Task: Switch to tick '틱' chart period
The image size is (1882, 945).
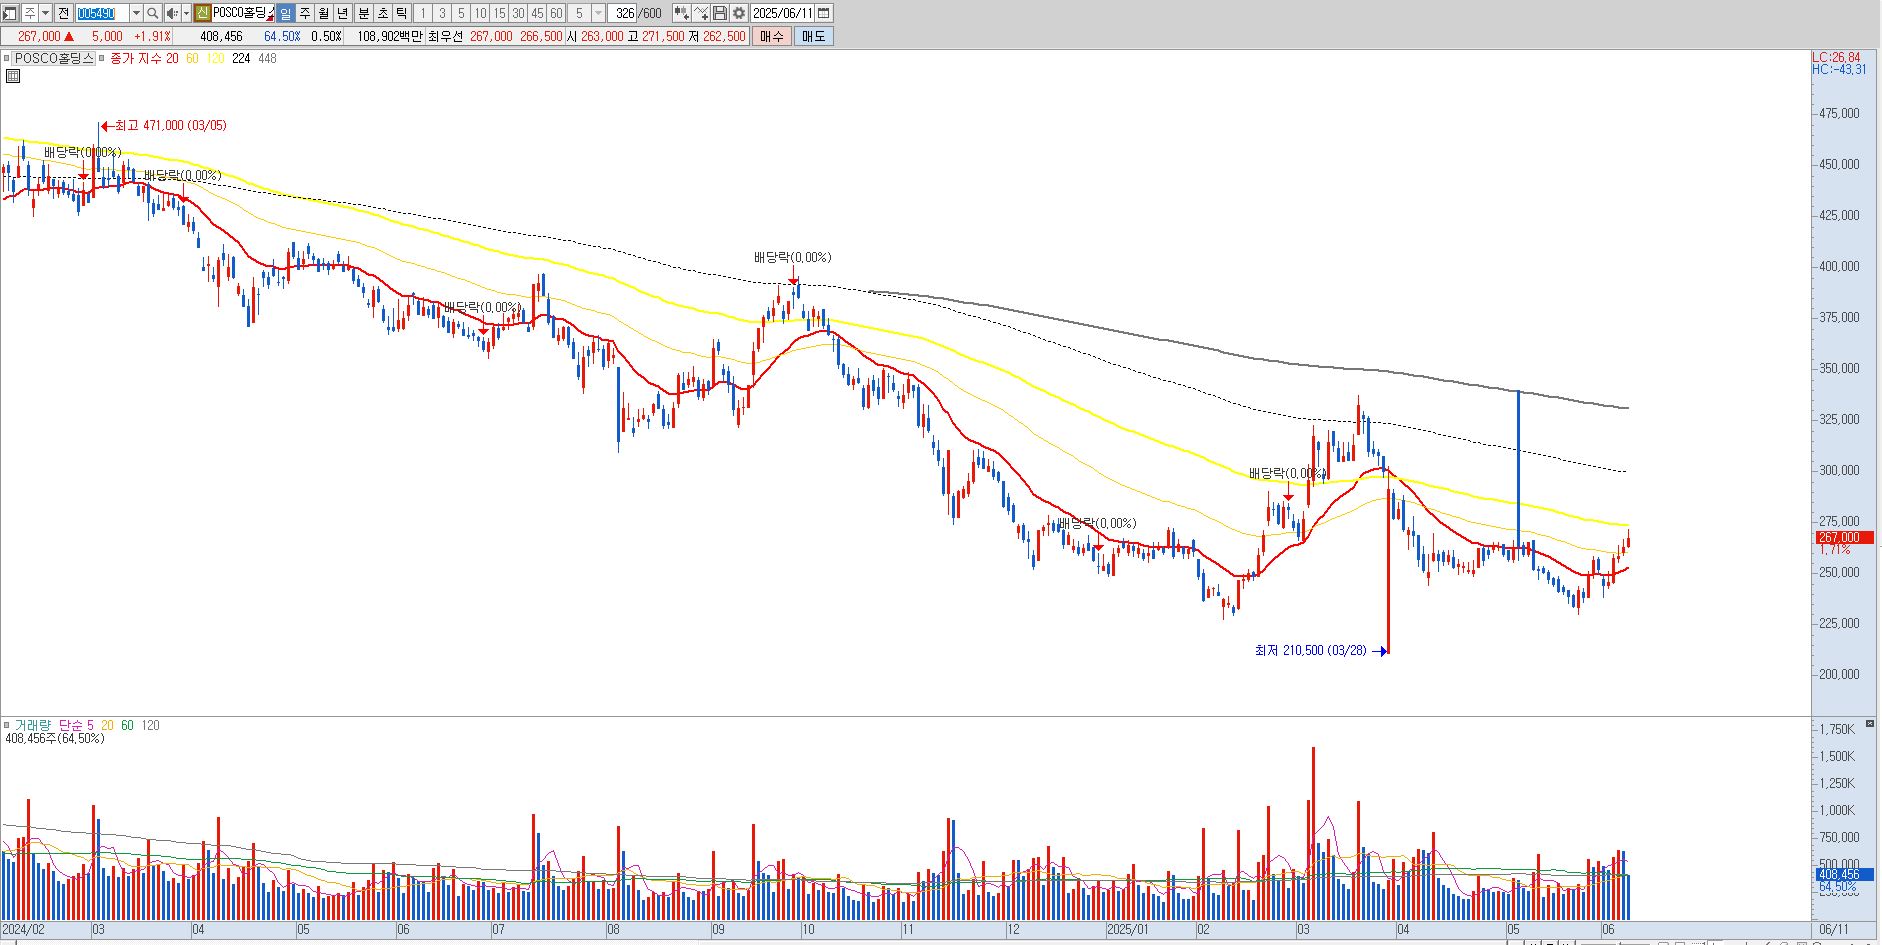Action: [402, 13]
